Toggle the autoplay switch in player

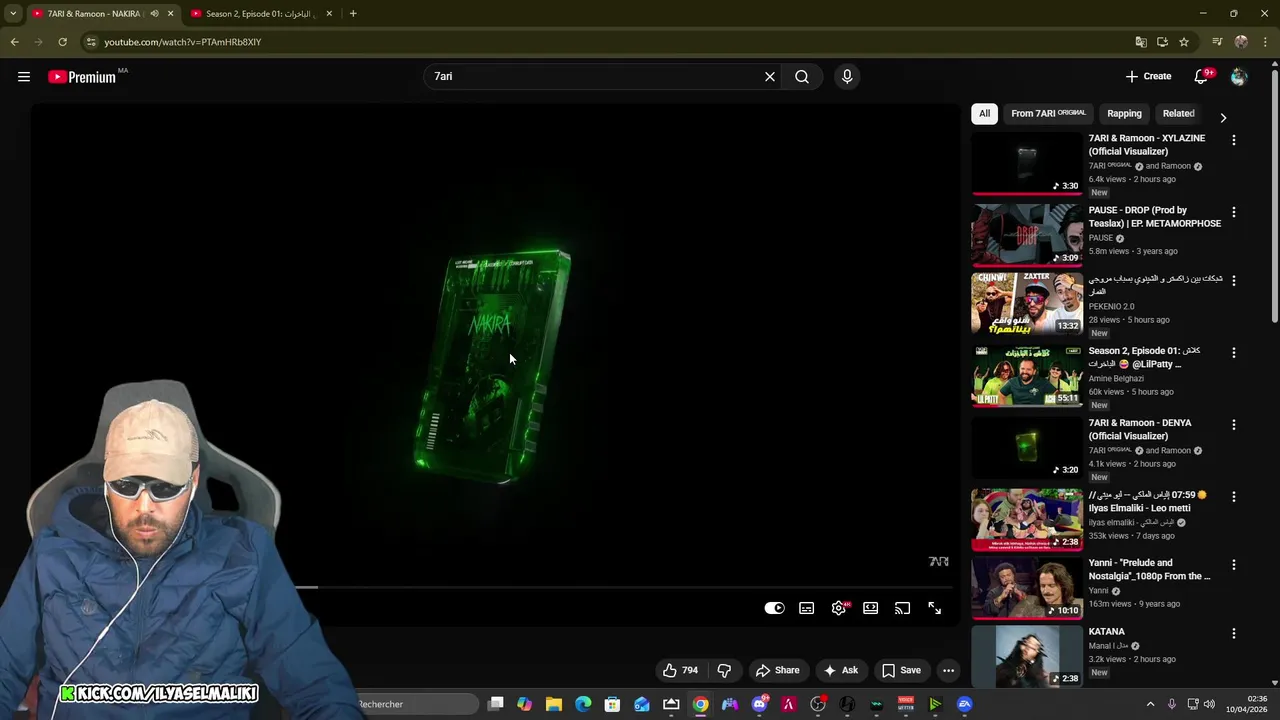[x=775, y=608]
